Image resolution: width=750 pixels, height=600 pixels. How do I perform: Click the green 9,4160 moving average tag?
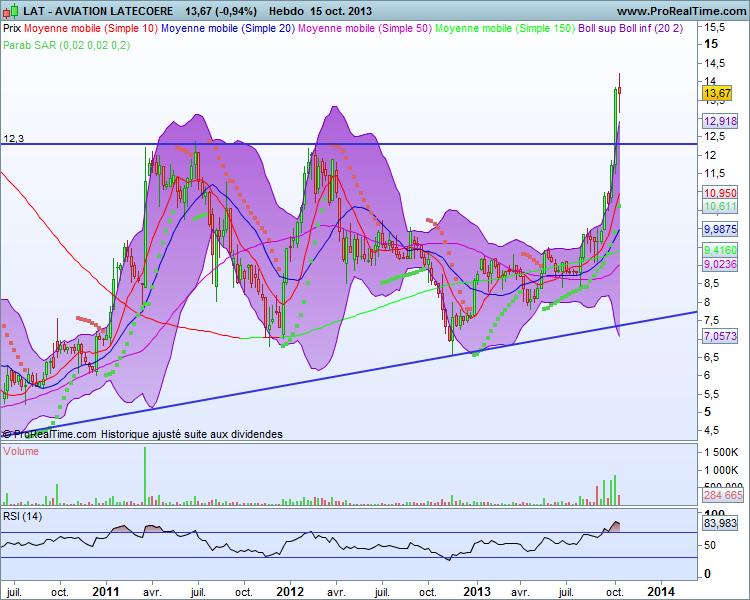pos(720,250)
